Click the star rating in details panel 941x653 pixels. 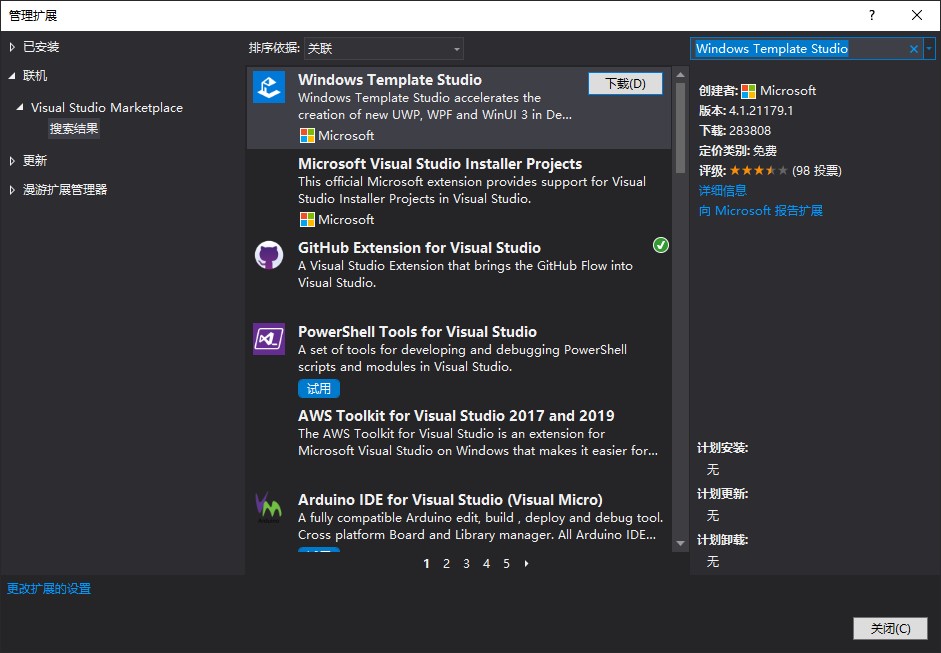pos(758,170)
